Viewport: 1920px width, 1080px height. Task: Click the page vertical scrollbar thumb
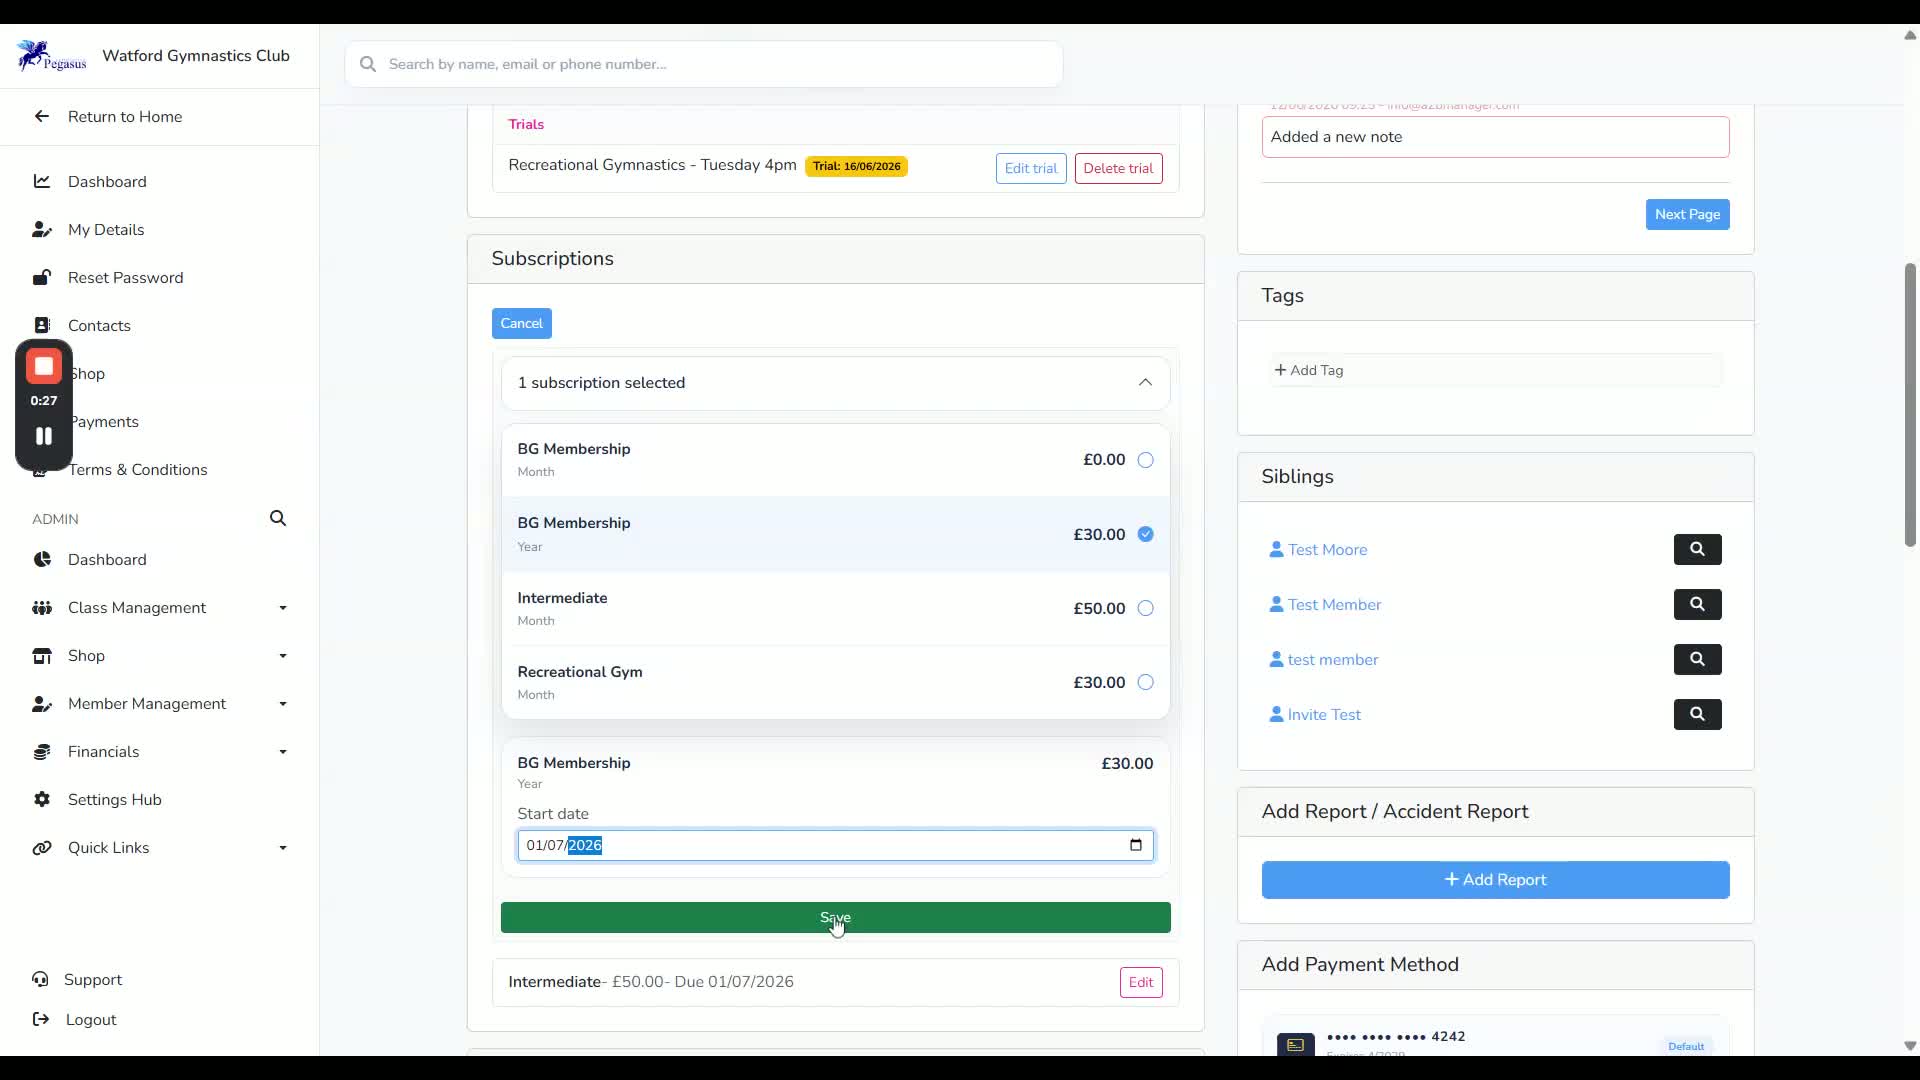tap(1910, 405)
